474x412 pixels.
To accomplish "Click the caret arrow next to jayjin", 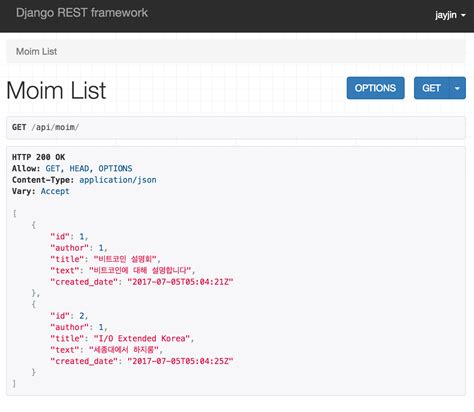I will (463, 15).
